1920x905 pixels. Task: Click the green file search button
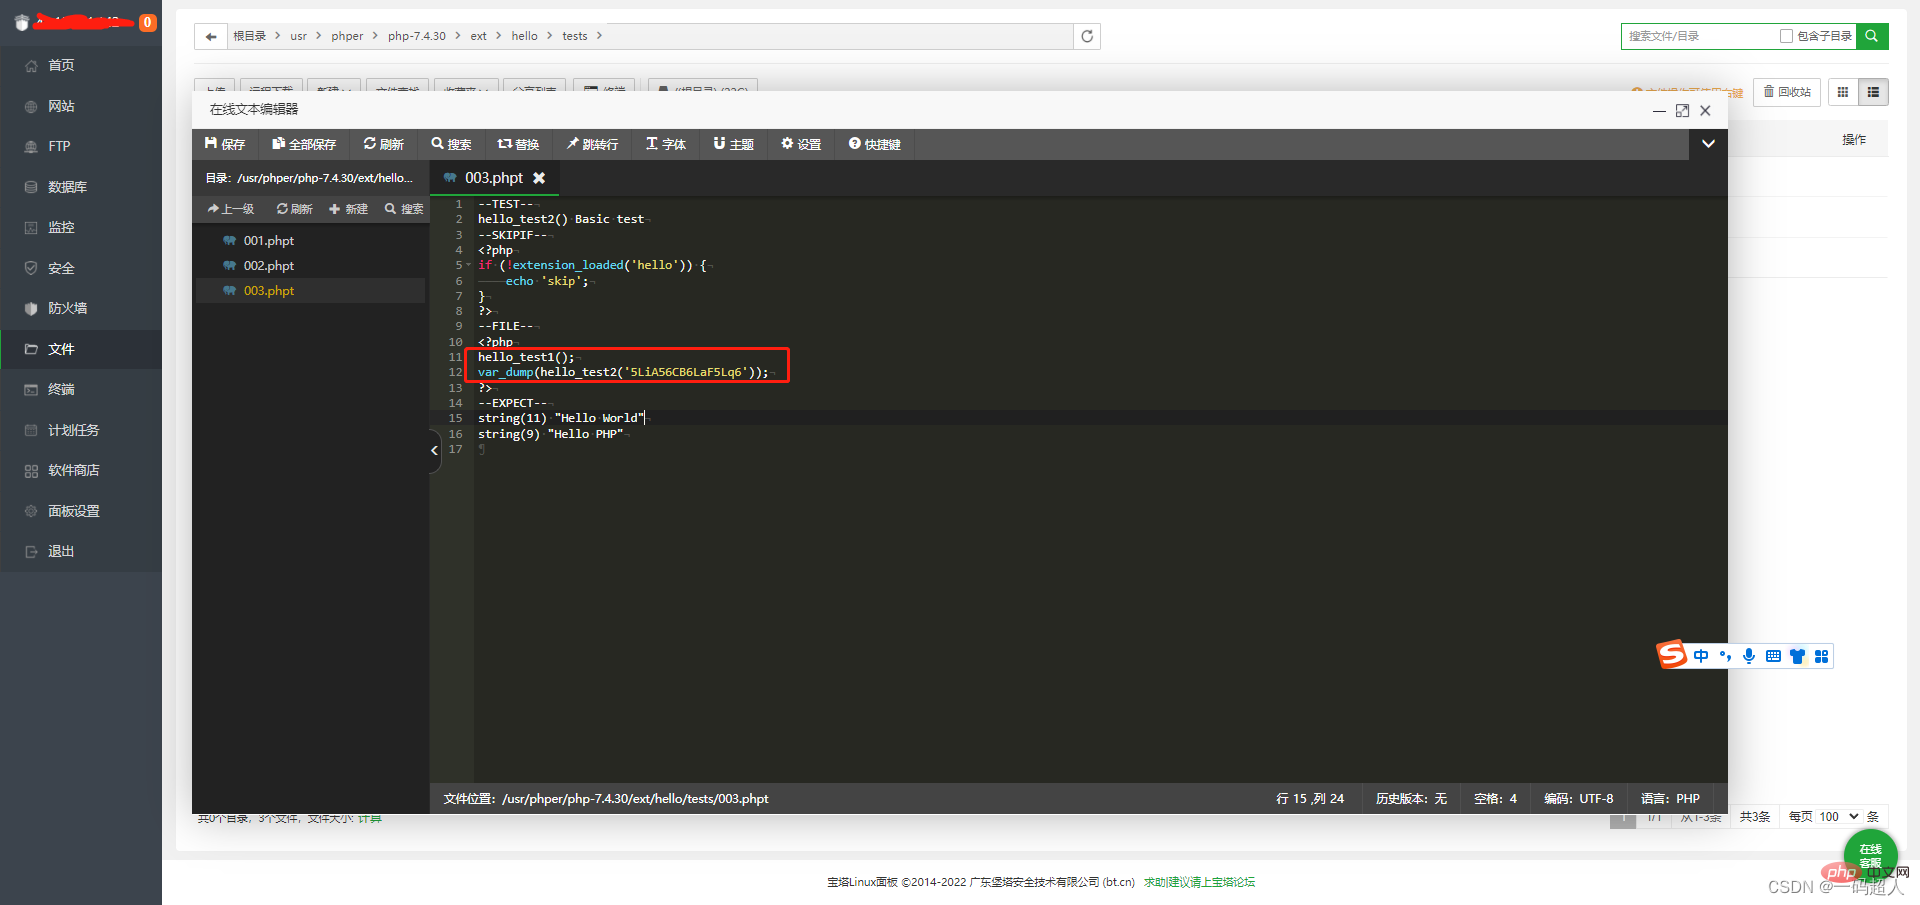point(1871,36)
